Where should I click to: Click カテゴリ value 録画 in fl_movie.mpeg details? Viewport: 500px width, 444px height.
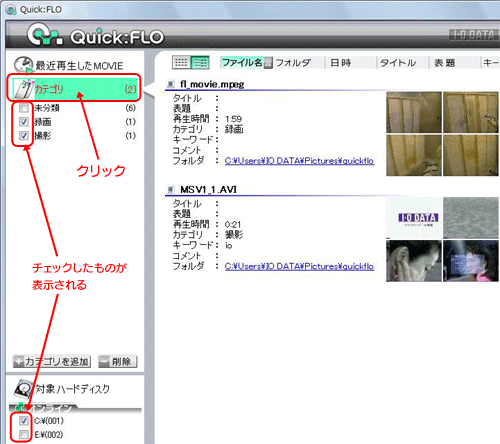pyautogui.click(x=234, y=129)
